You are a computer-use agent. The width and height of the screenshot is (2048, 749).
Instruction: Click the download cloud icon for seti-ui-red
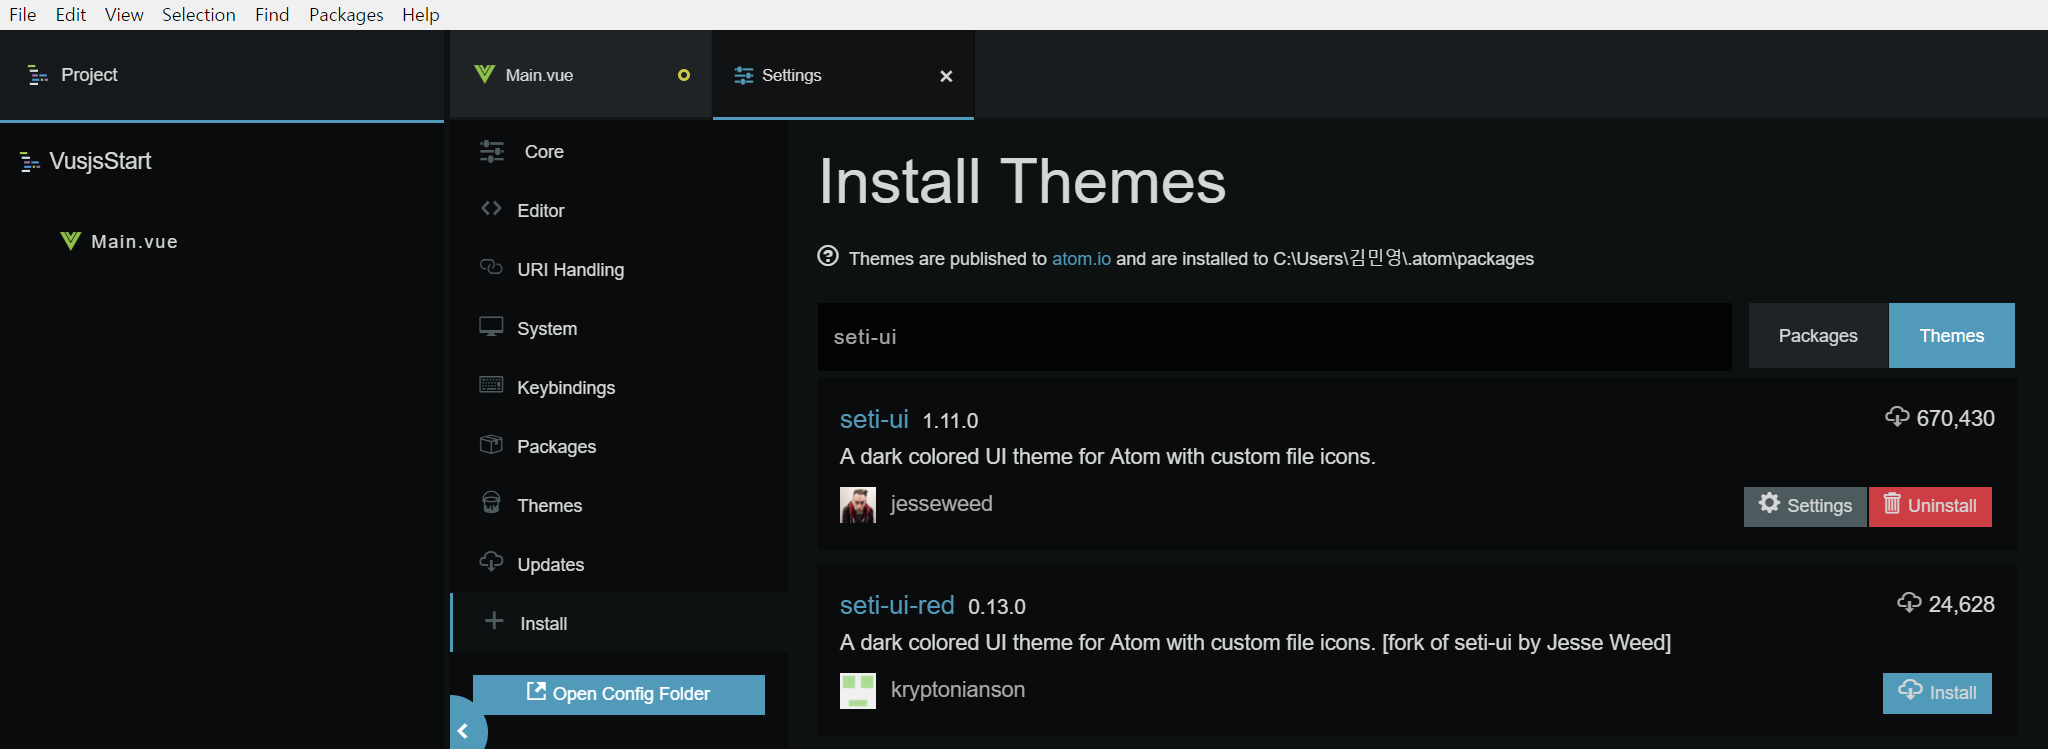[x=1909, y=603]
